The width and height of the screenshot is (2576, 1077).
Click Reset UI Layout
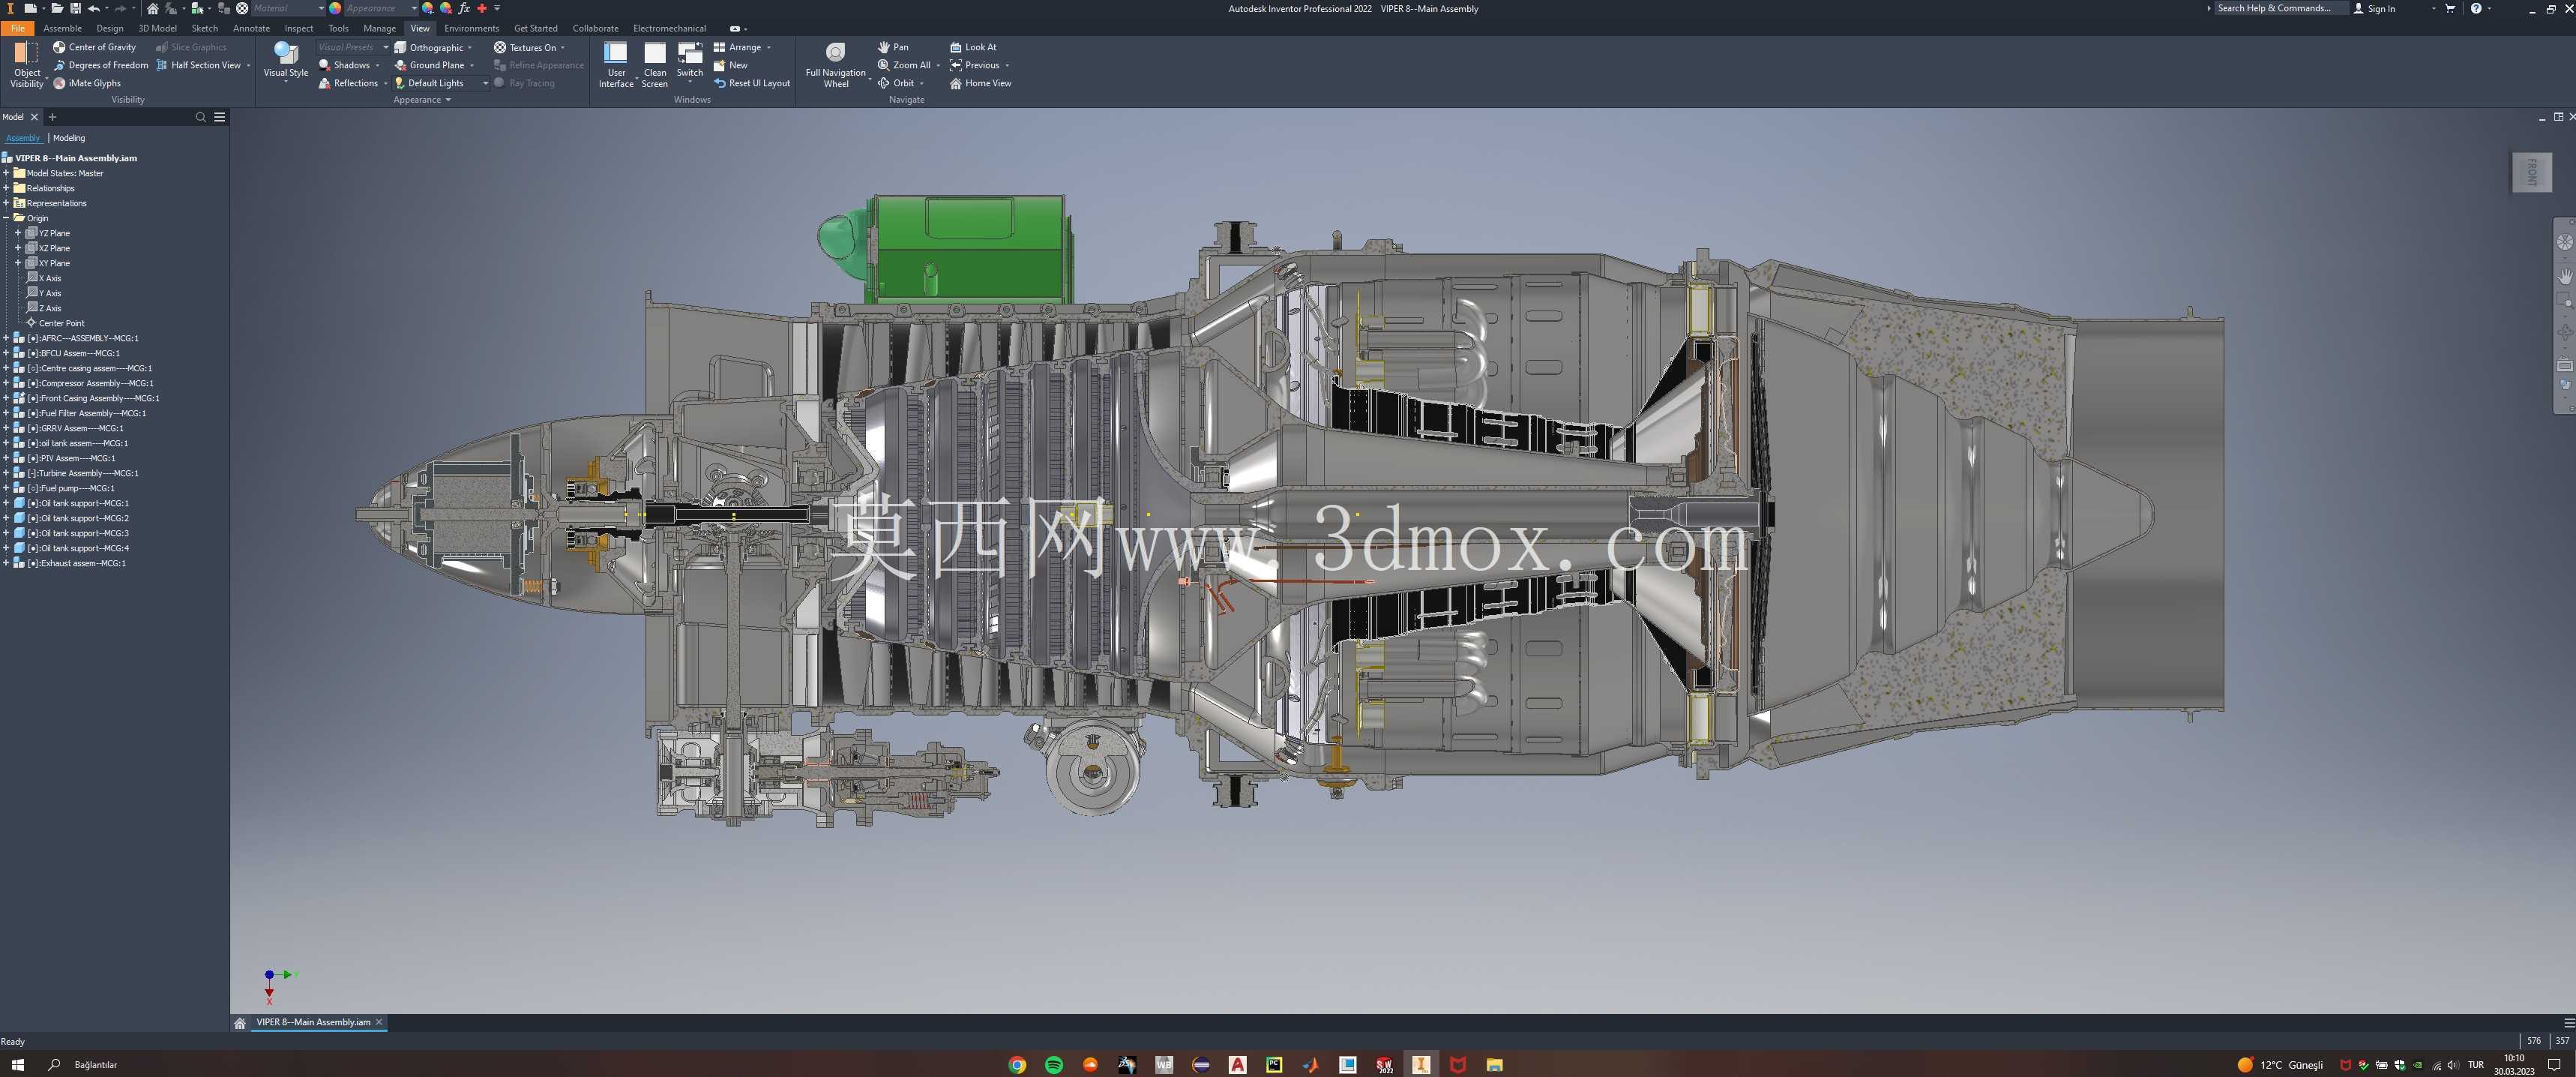(751, 83)
